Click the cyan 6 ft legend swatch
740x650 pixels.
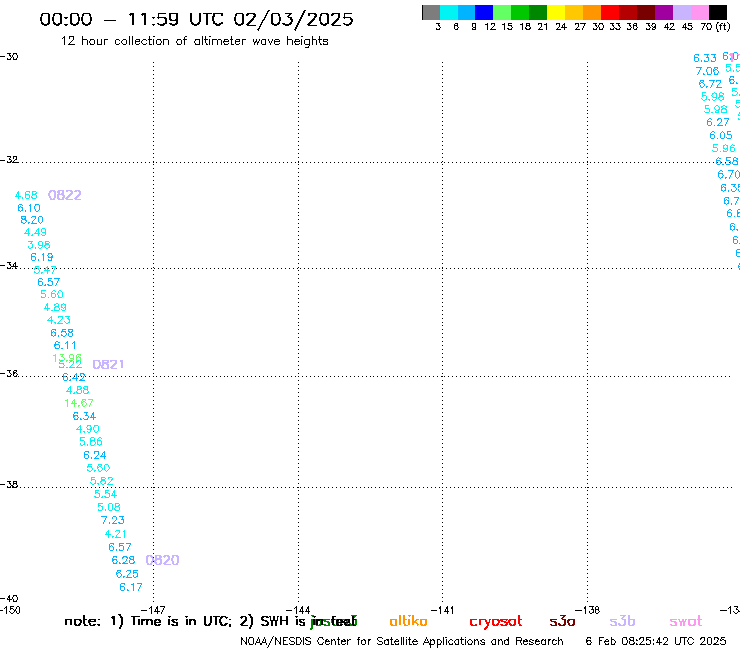click(449, 12)
